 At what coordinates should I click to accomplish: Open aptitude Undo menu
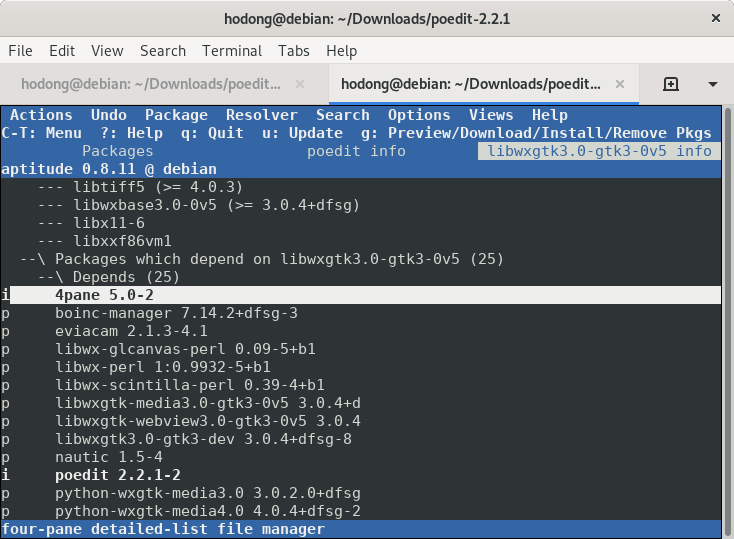pyautogui.click(x=109, y=115)
